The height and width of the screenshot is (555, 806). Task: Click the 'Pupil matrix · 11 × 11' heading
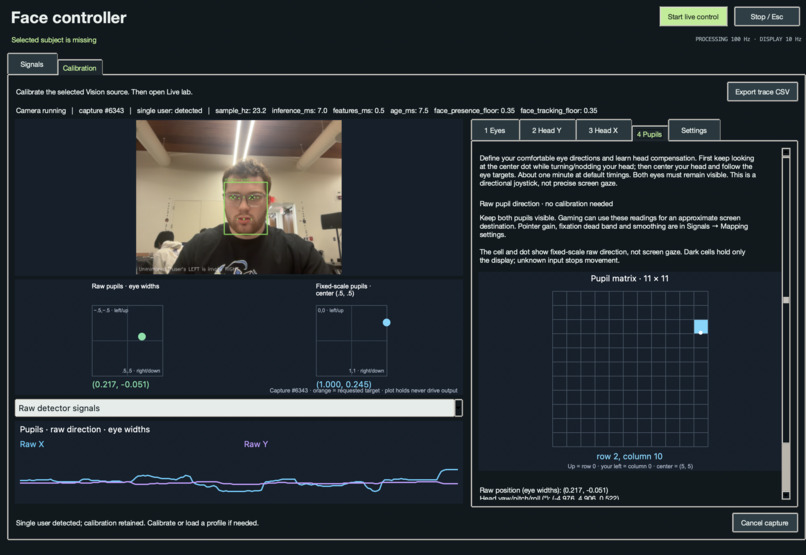629,279
